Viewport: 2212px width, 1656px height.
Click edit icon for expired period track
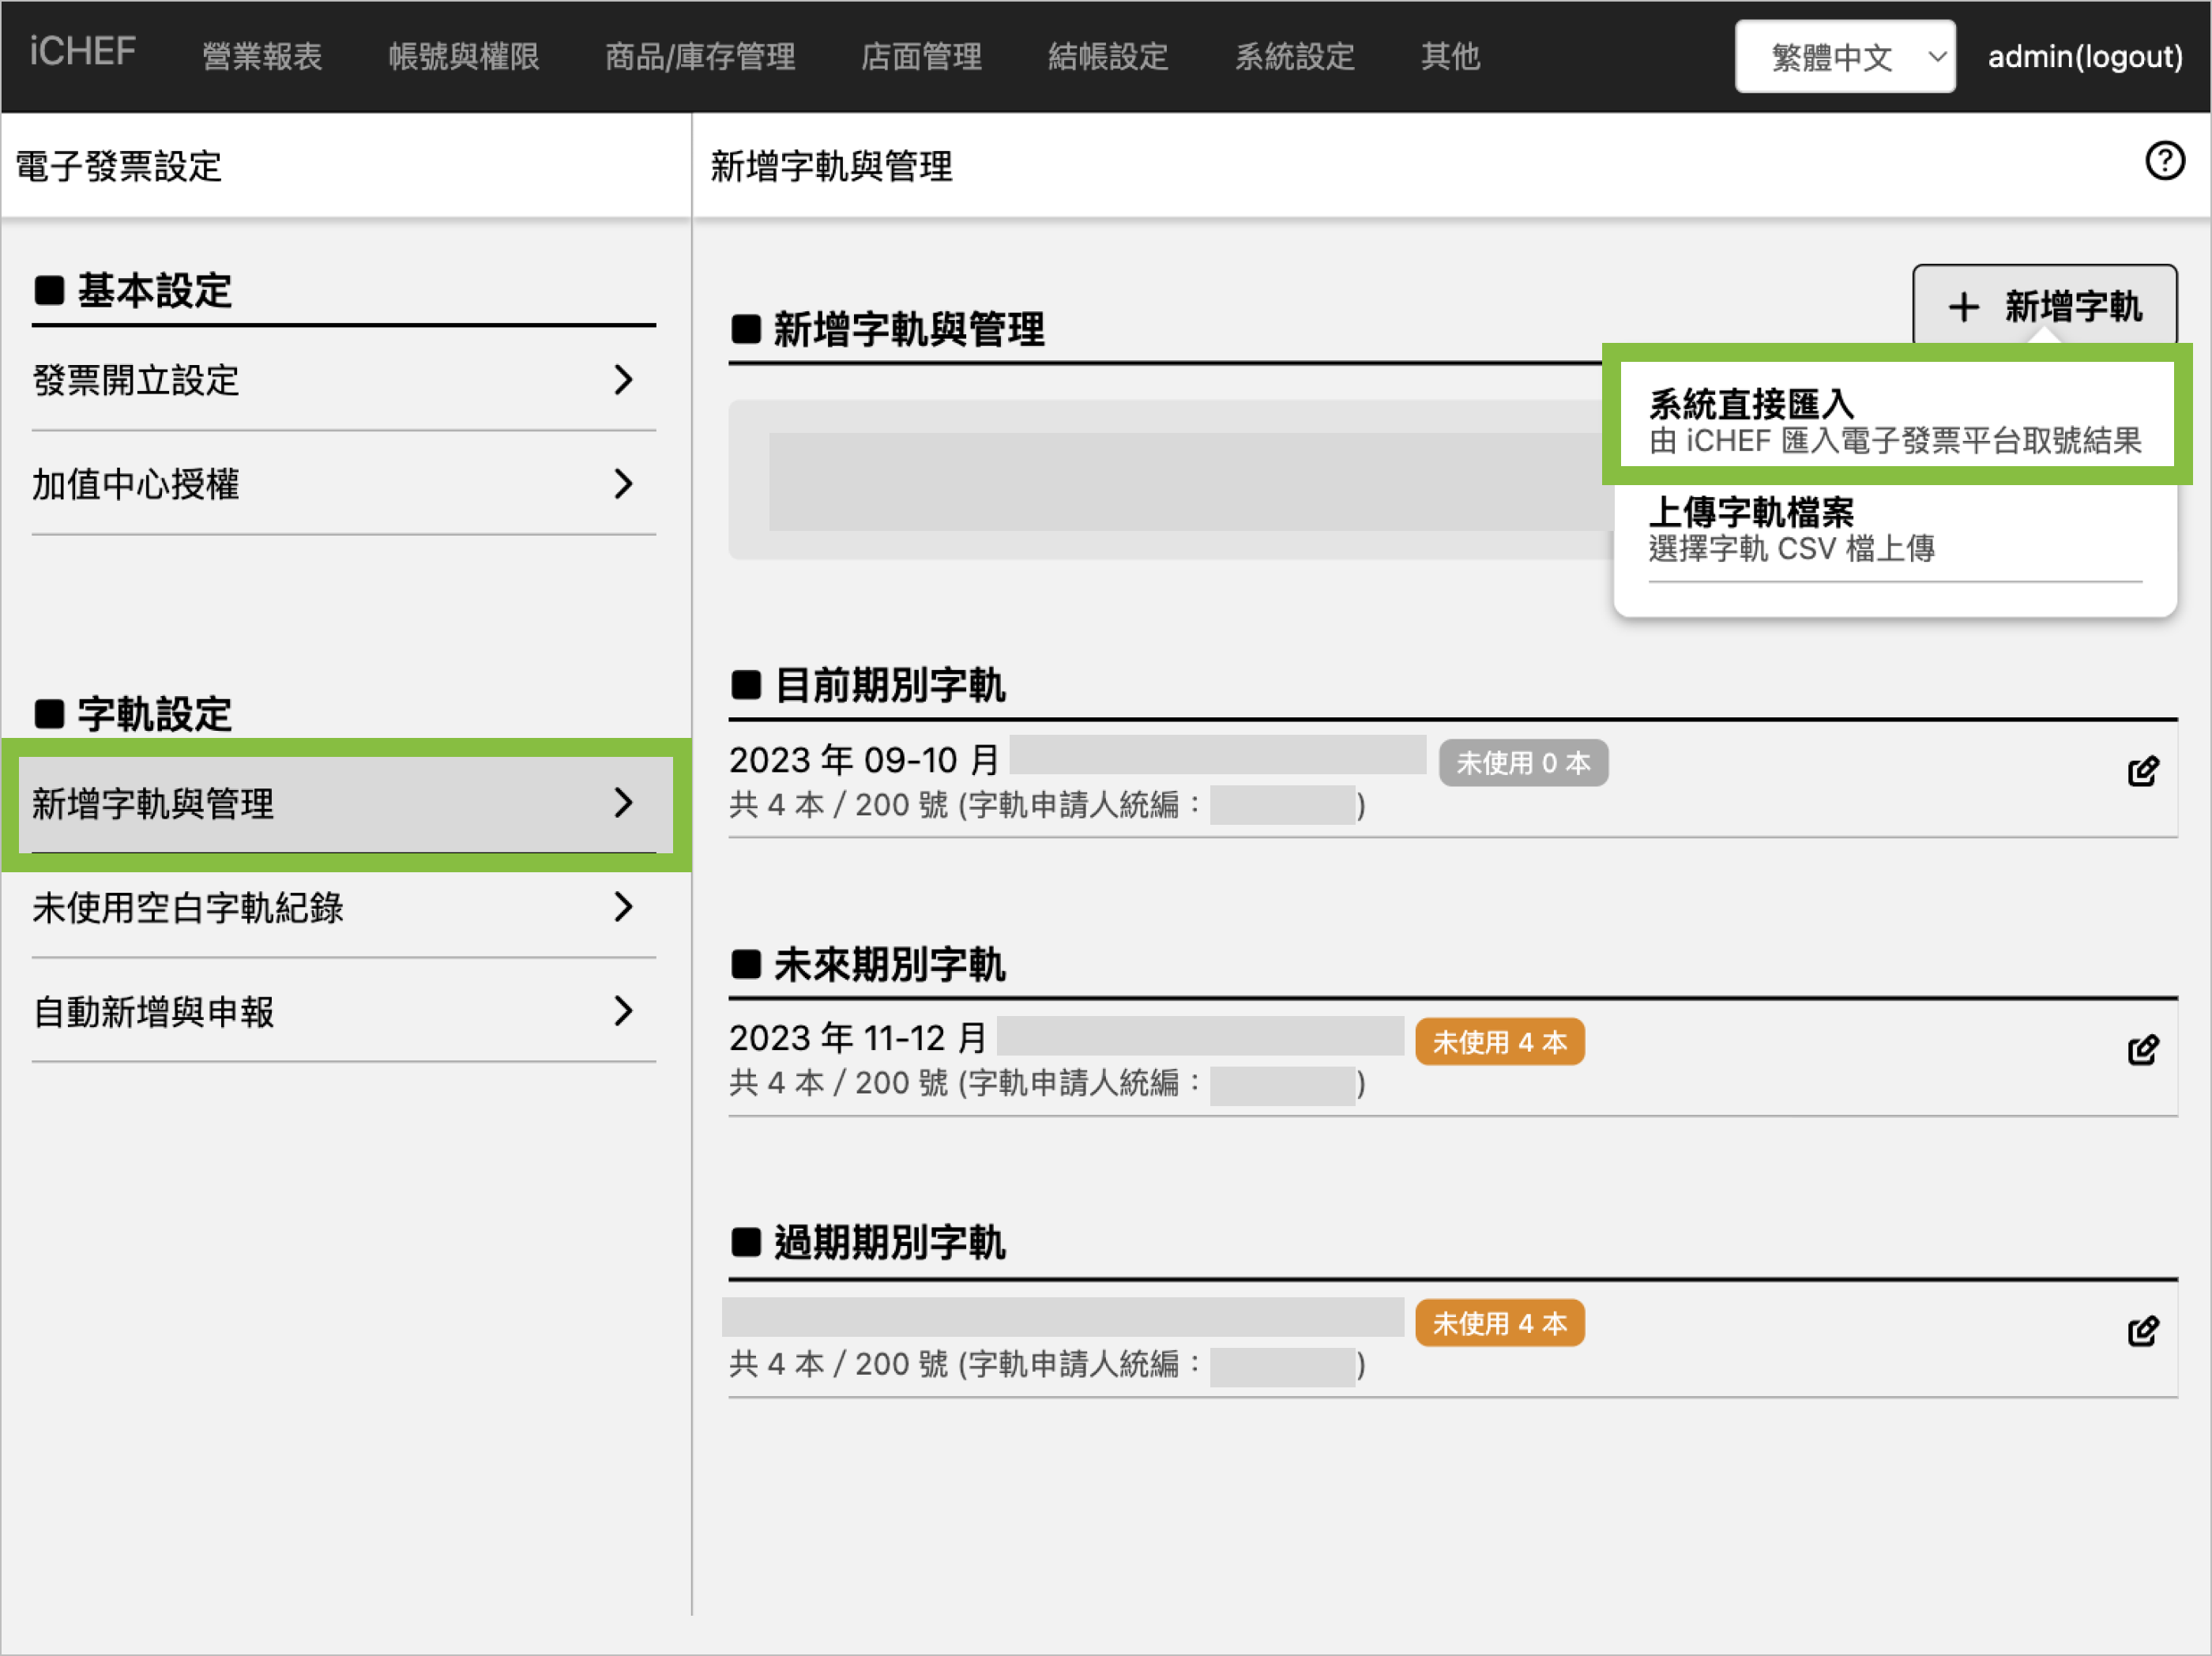point(2142,1331)
